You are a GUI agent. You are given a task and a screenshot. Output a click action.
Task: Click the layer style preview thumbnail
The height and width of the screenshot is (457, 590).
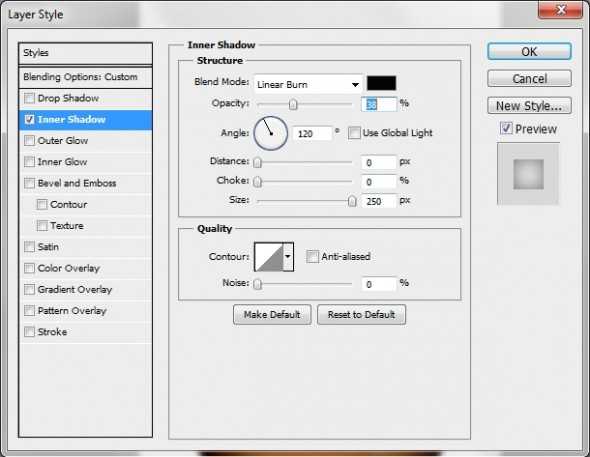pyautogui.click(x=528, y=174)
